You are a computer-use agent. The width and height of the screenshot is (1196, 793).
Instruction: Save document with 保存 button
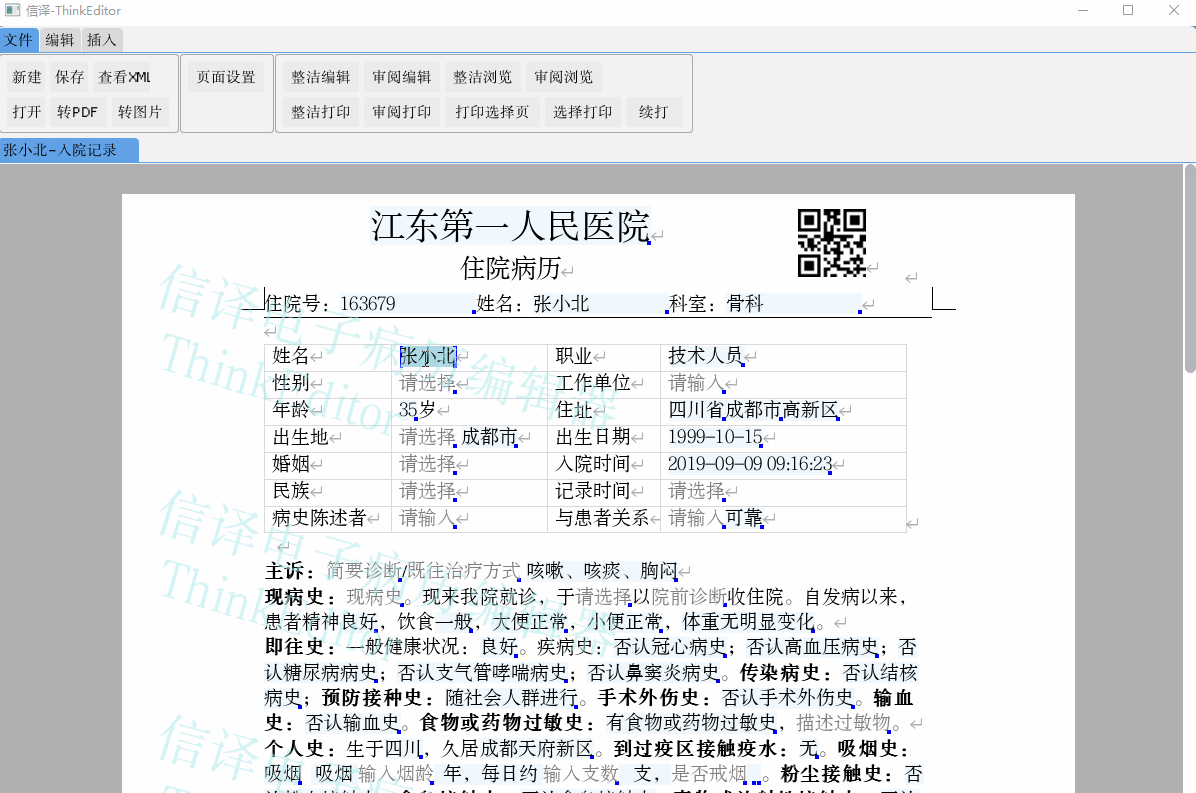click(x=70, y=77)
